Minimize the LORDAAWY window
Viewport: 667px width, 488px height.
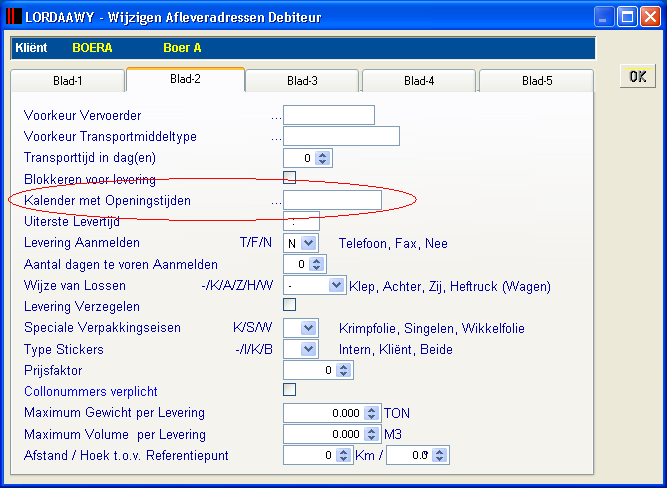click(x=604, y=17)
